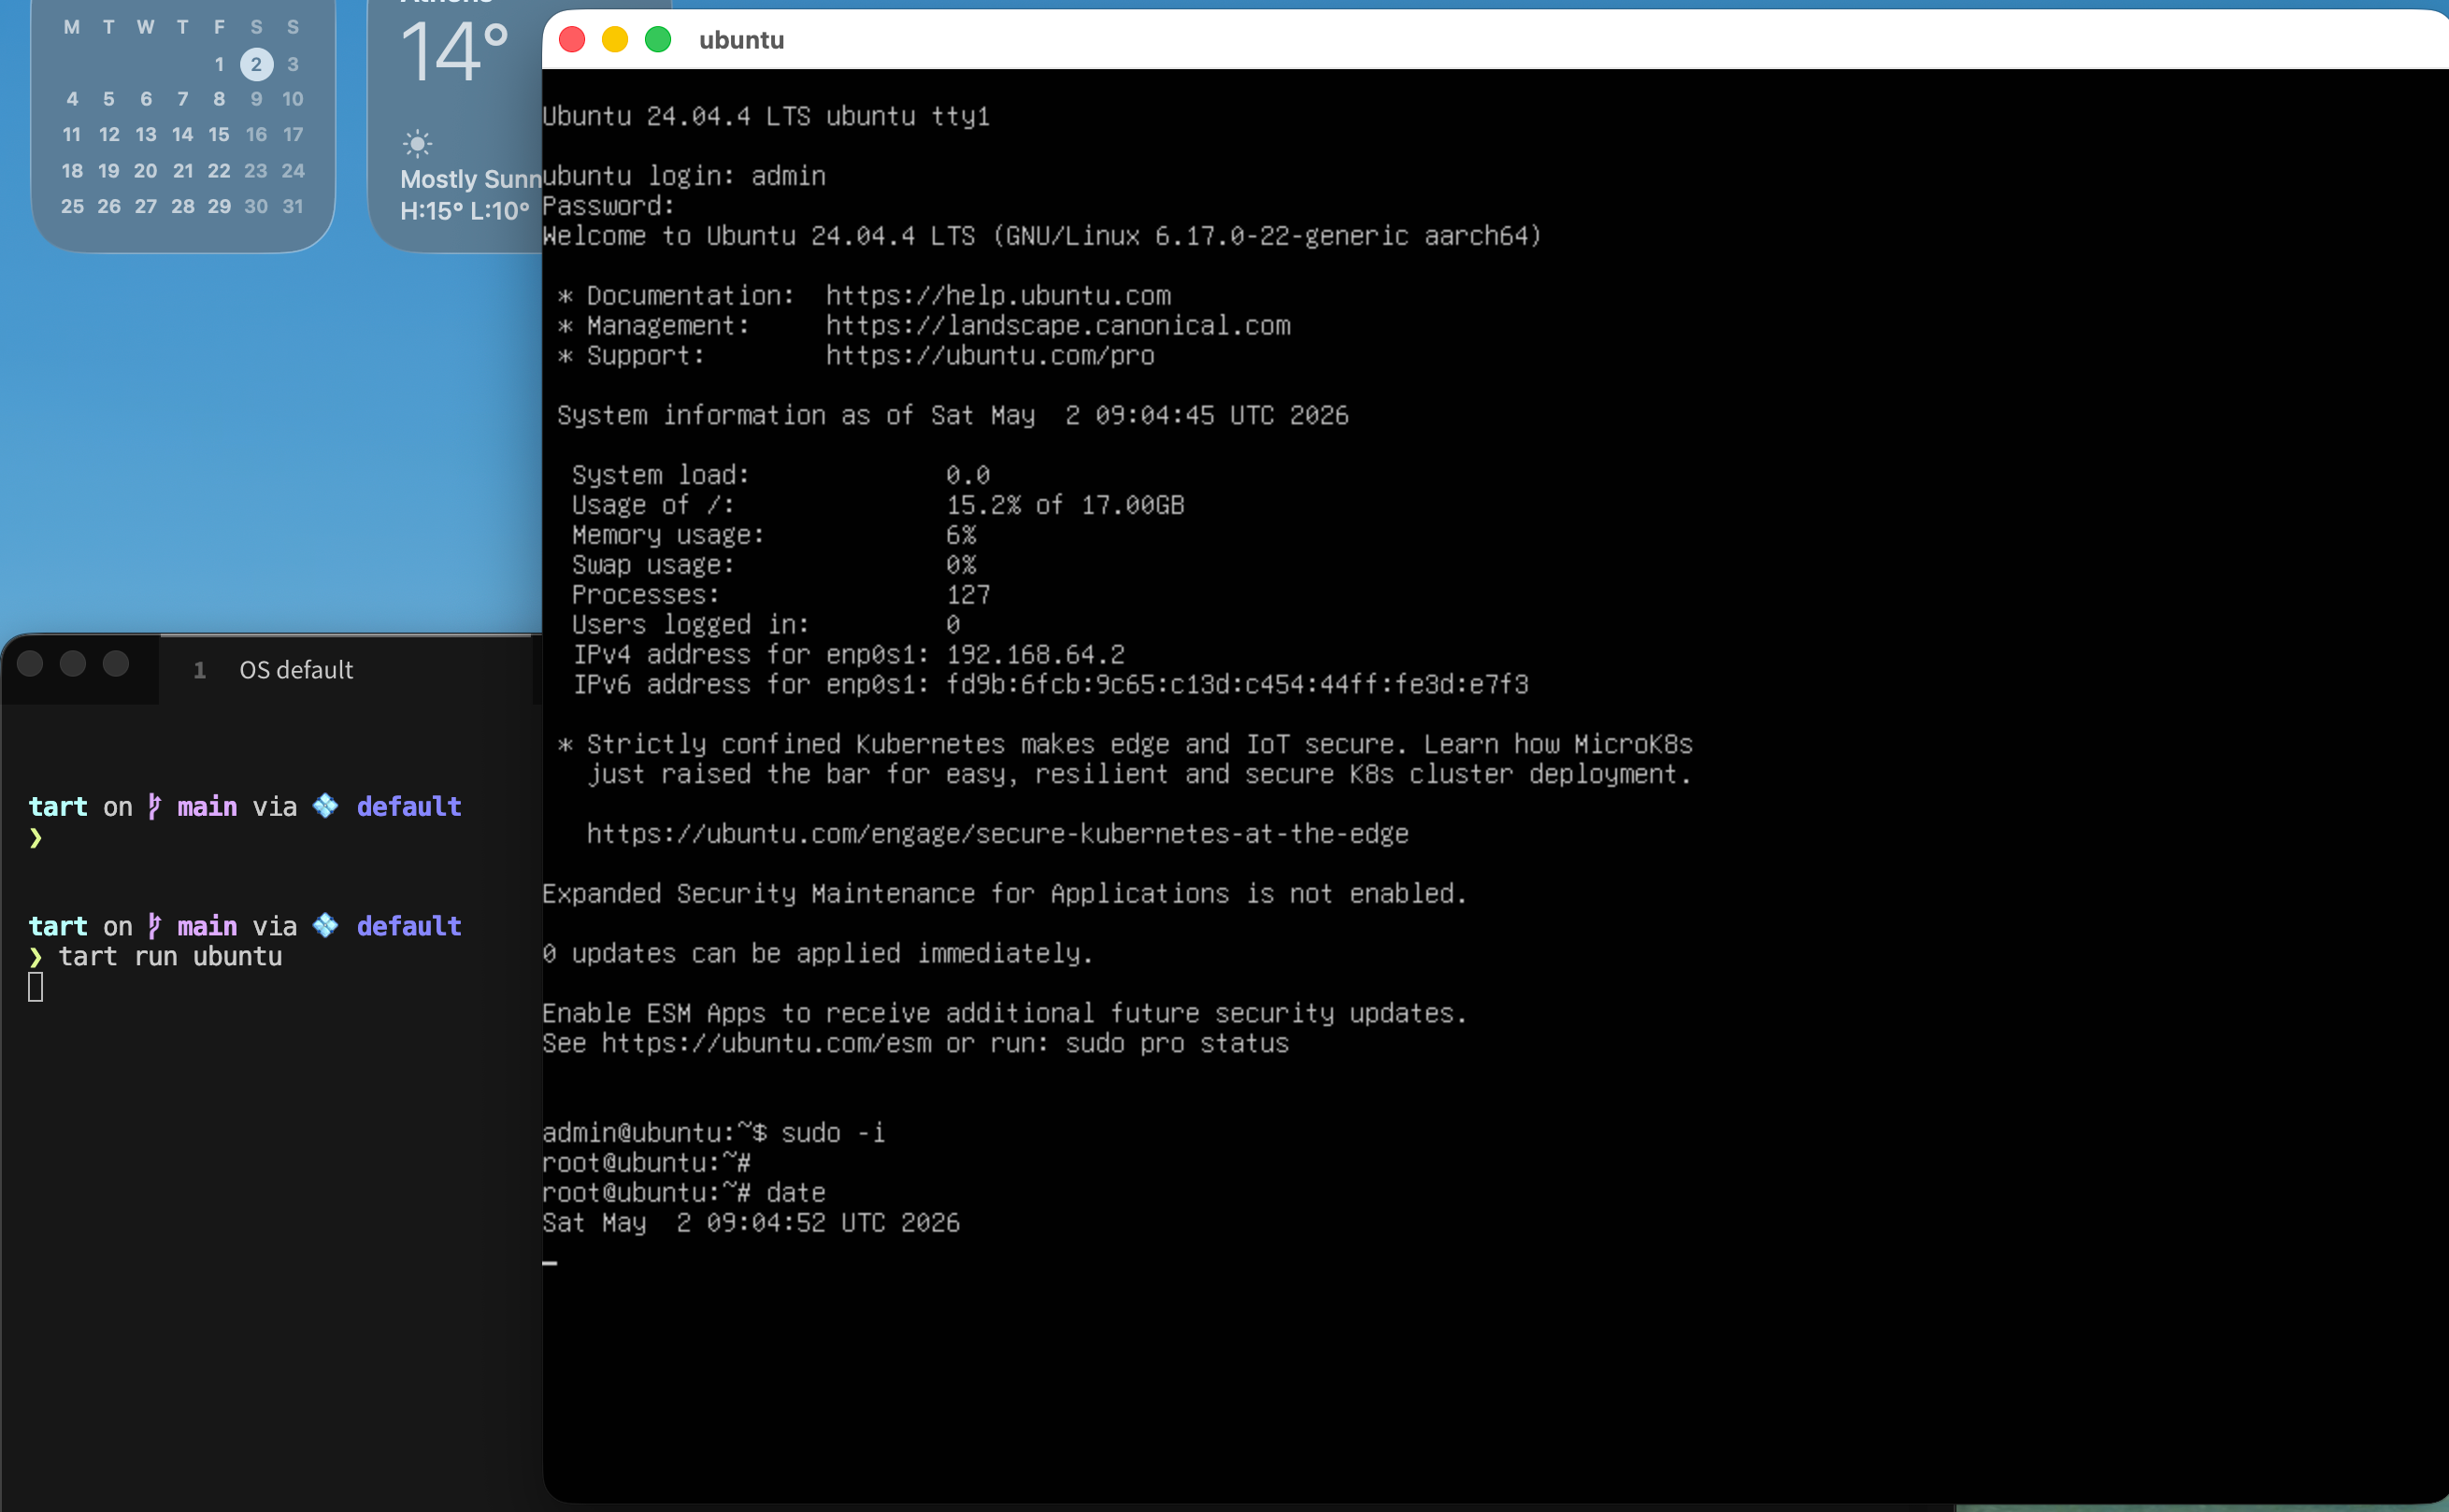Screen dimensions: 2449x1512
Task: Click the sun icon in weather widget
Action: click(417, 144)
